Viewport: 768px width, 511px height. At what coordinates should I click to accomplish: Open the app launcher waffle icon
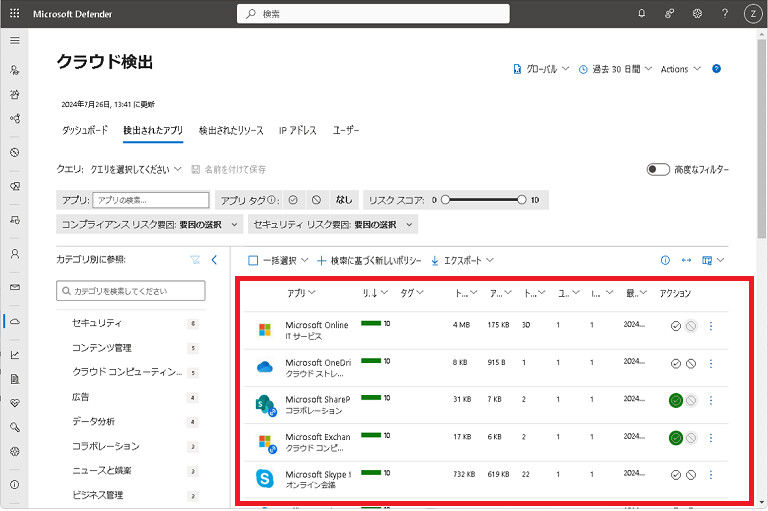(x=15, y=13)
